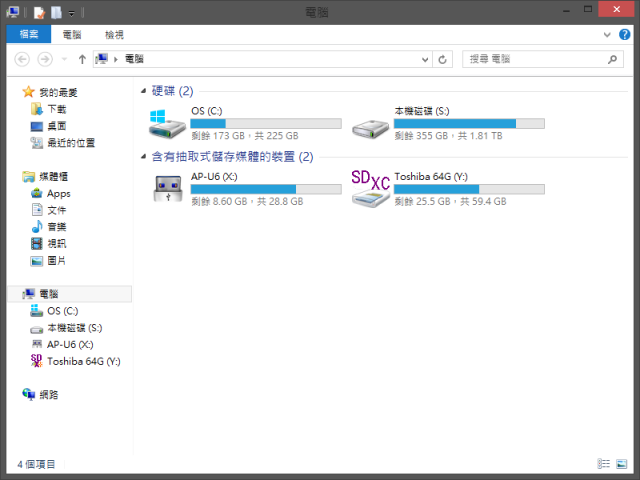Open the recent locations dropdown arrow
The height and width of the screenshot is (480, 640).
pos(64,59)
